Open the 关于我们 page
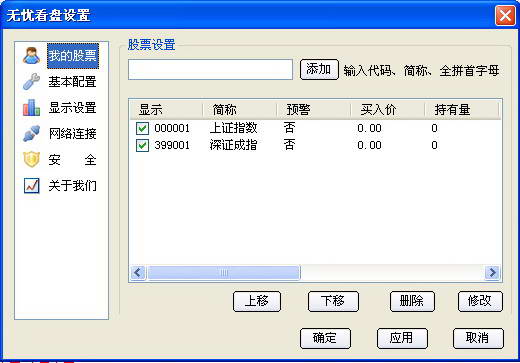 72,186
